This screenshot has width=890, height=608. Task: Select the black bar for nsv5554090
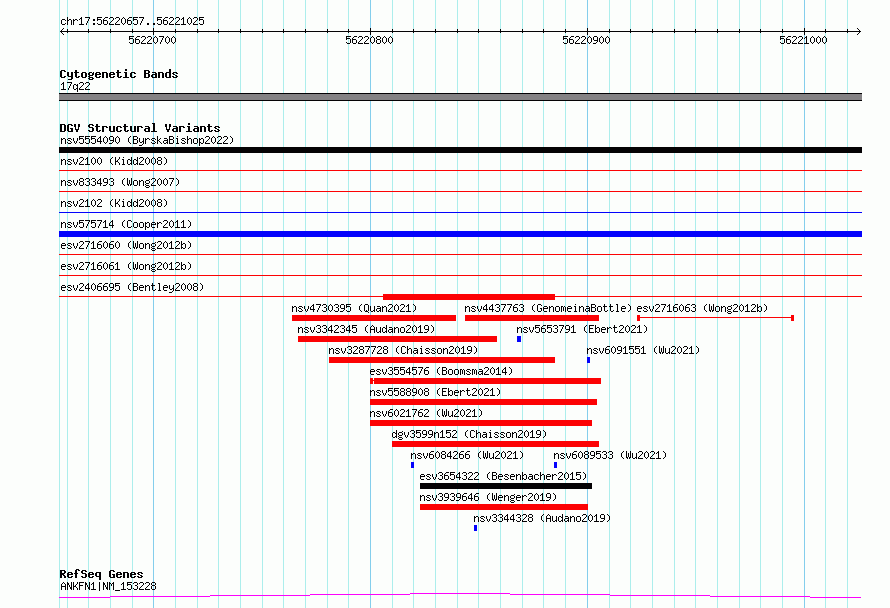[x=460, y=150]
